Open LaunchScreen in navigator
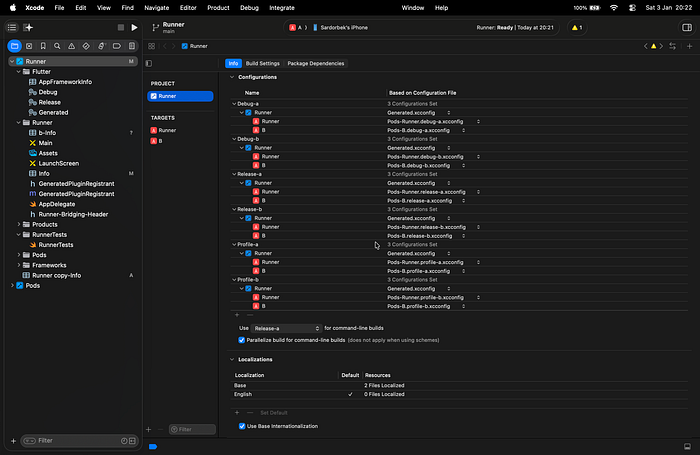 point(58,163)
